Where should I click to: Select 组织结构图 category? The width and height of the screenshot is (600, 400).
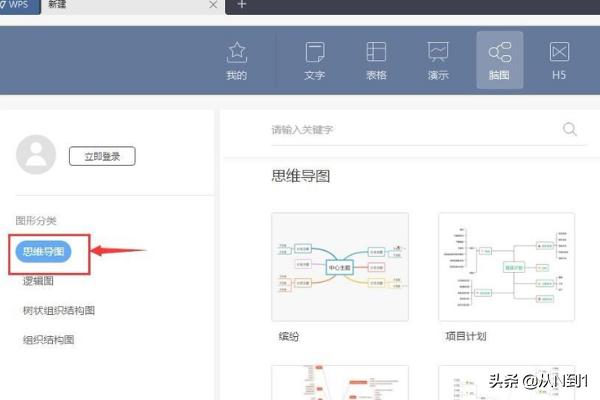pyautogui.click(x=48, y=340)
